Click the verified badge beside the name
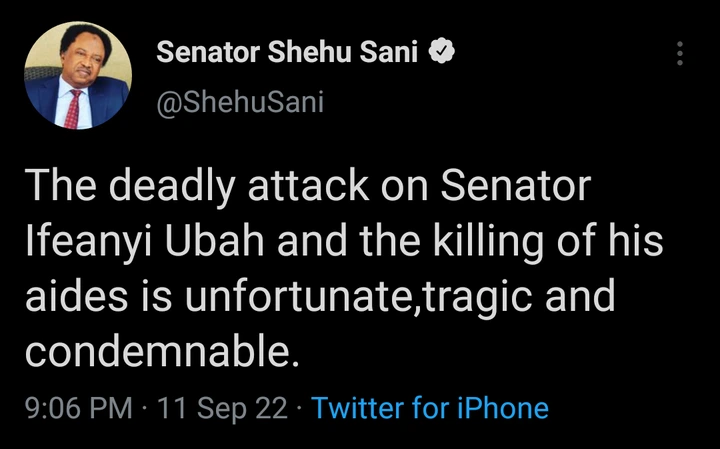Image resolution: width=720 pixels, height=449 pixels. (x=440, y=52)
